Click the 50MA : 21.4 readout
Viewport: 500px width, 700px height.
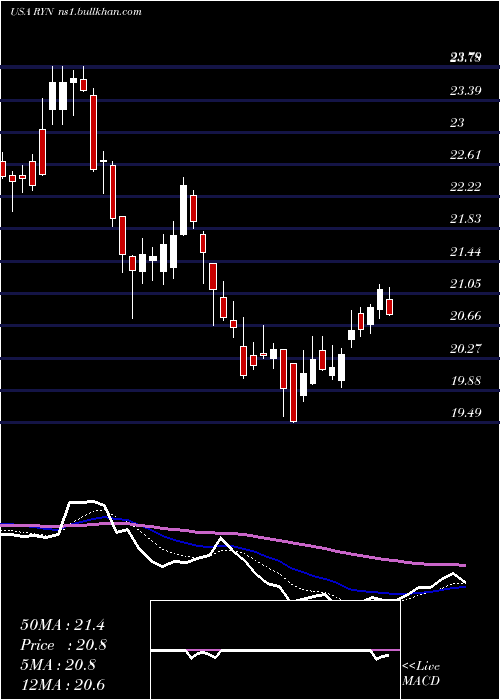(x=62, y=625)
